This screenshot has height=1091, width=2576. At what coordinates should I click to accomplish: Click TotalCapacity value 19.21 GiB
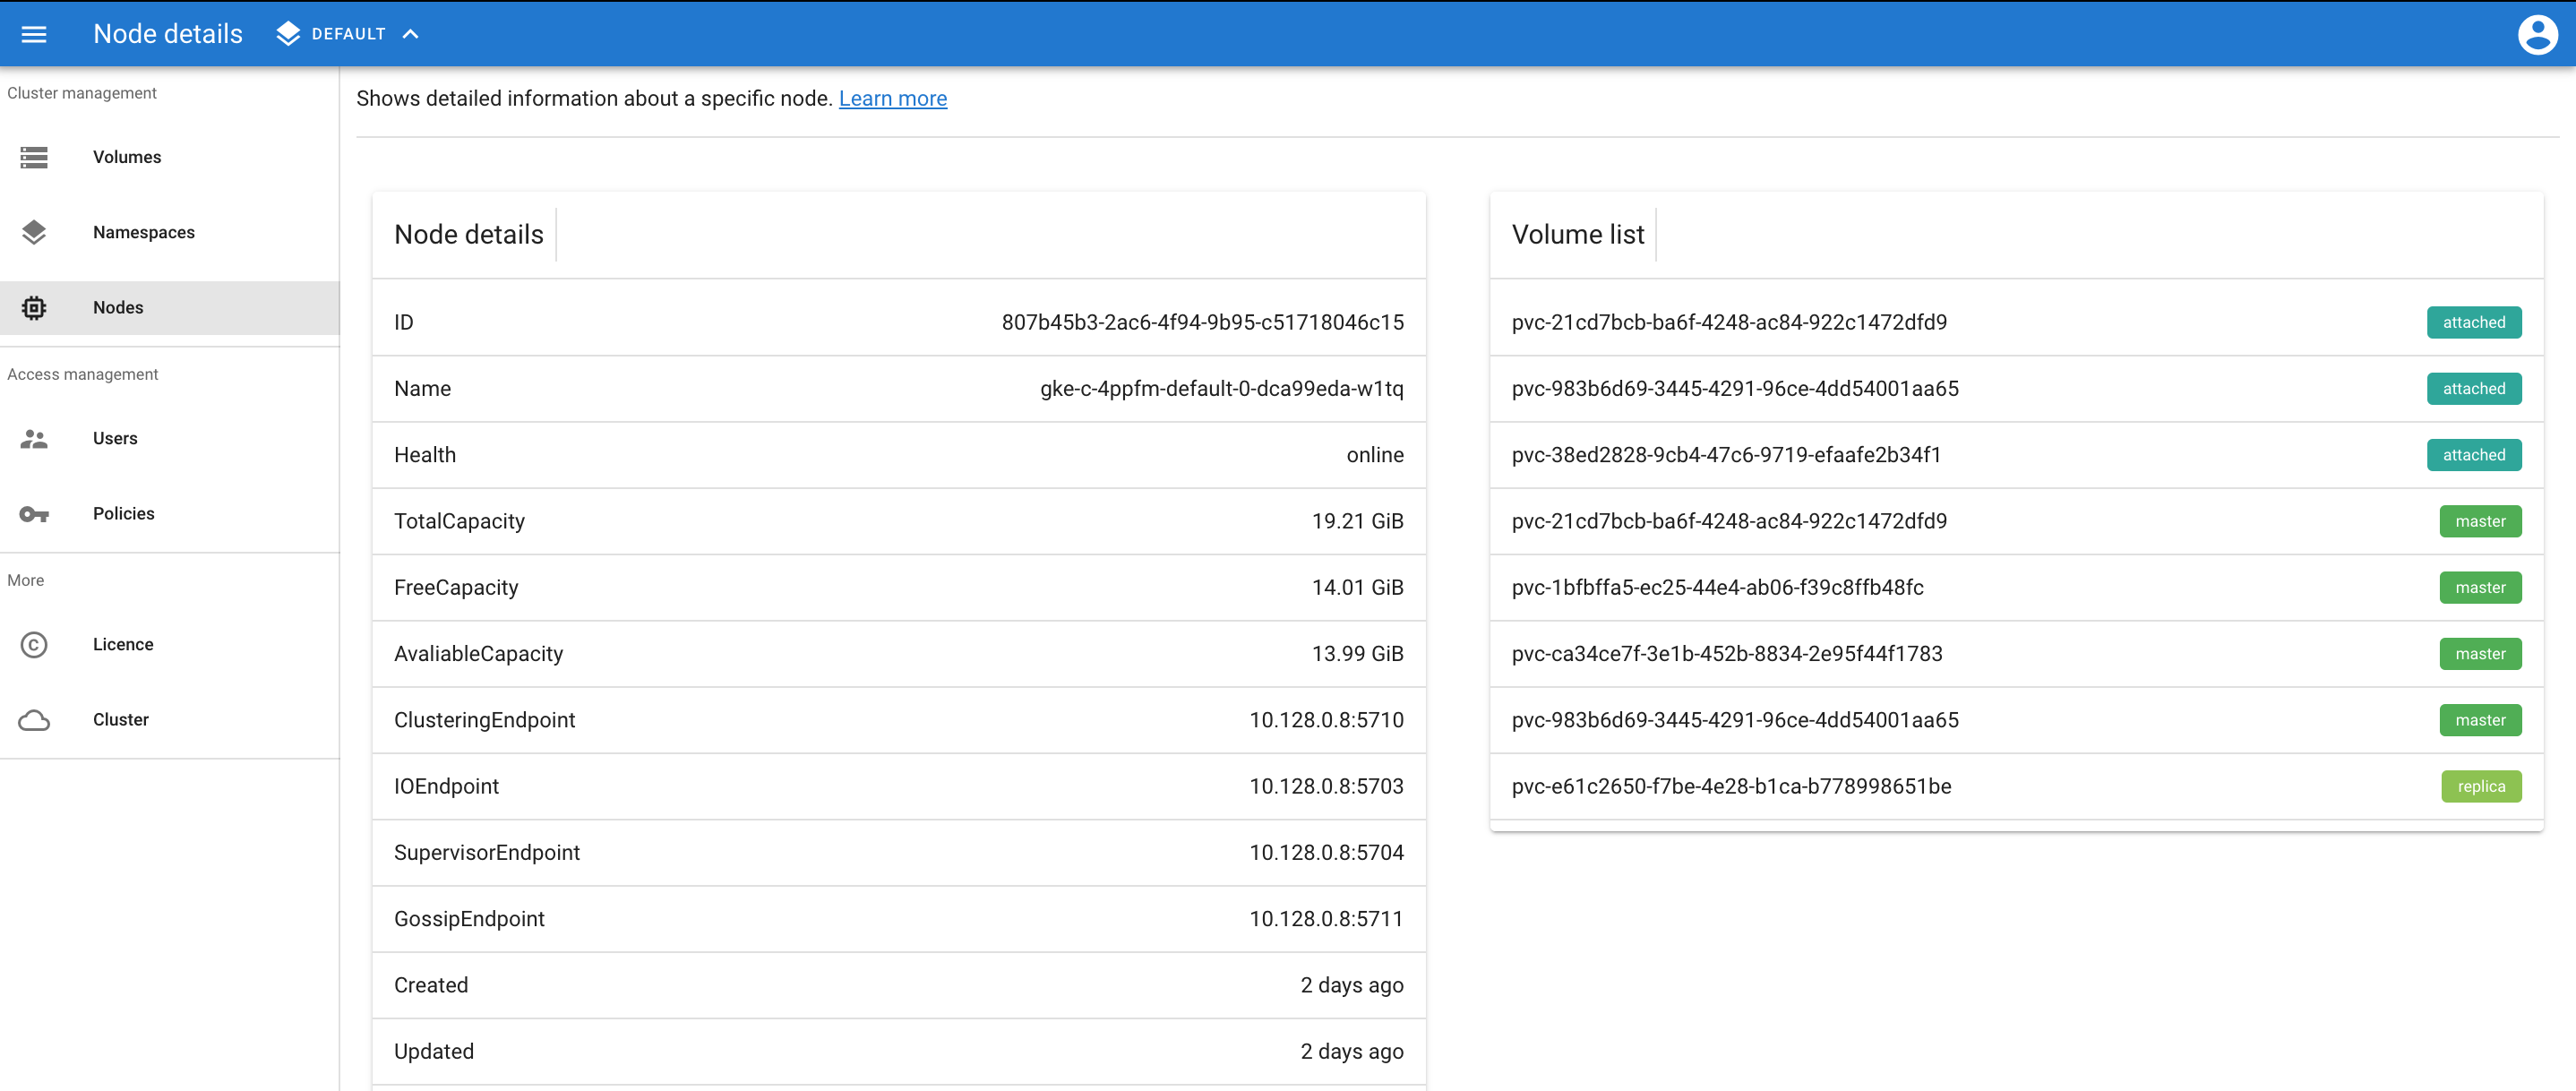pos(1357,521)
